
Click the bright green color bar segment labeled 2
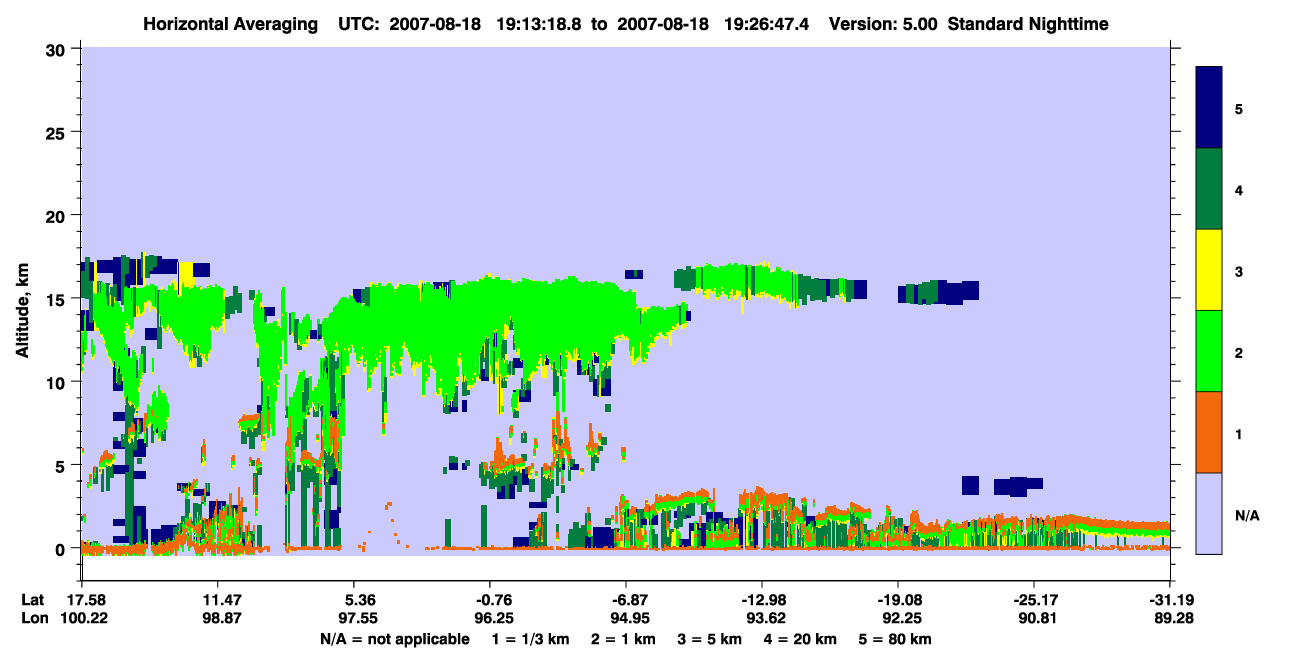tap(1209, 350)
